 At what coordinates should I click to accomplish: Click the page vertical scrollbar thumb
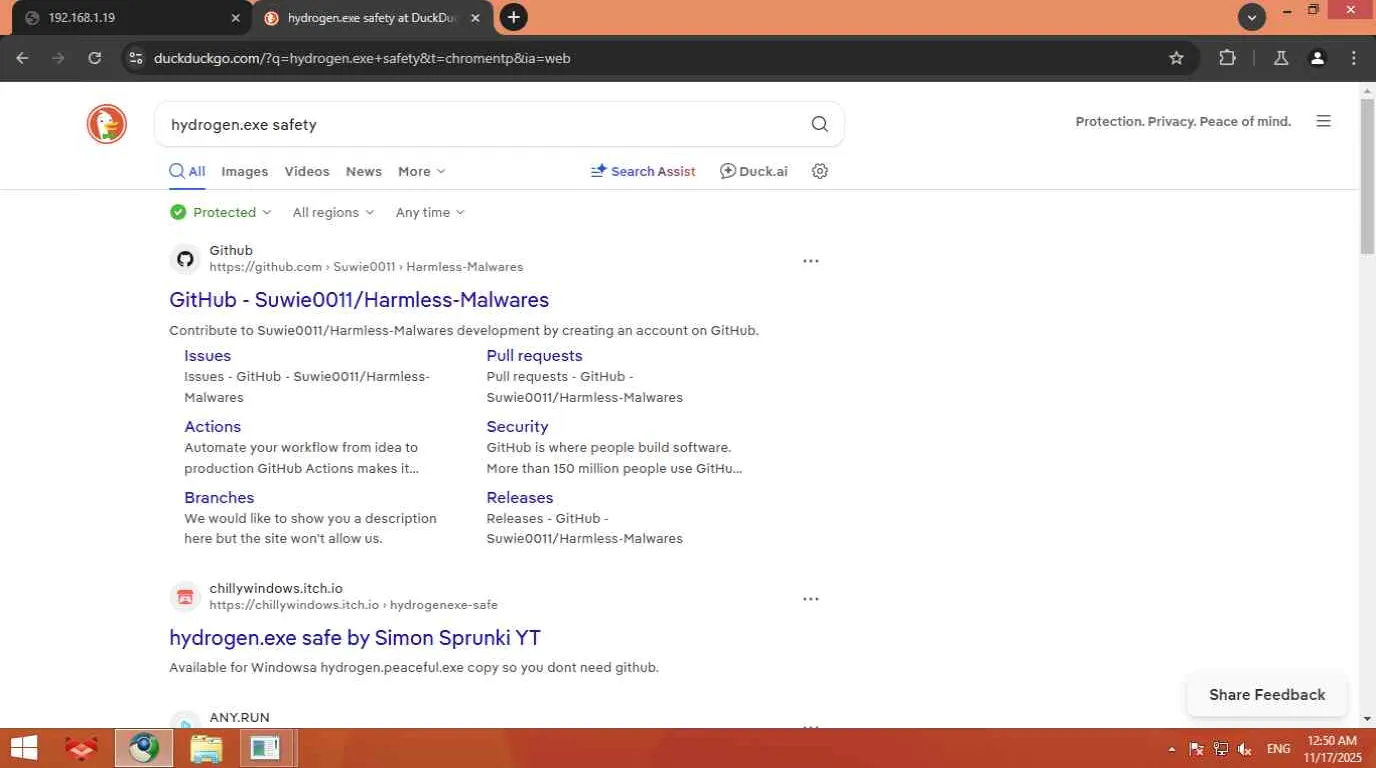[1367, 177]
